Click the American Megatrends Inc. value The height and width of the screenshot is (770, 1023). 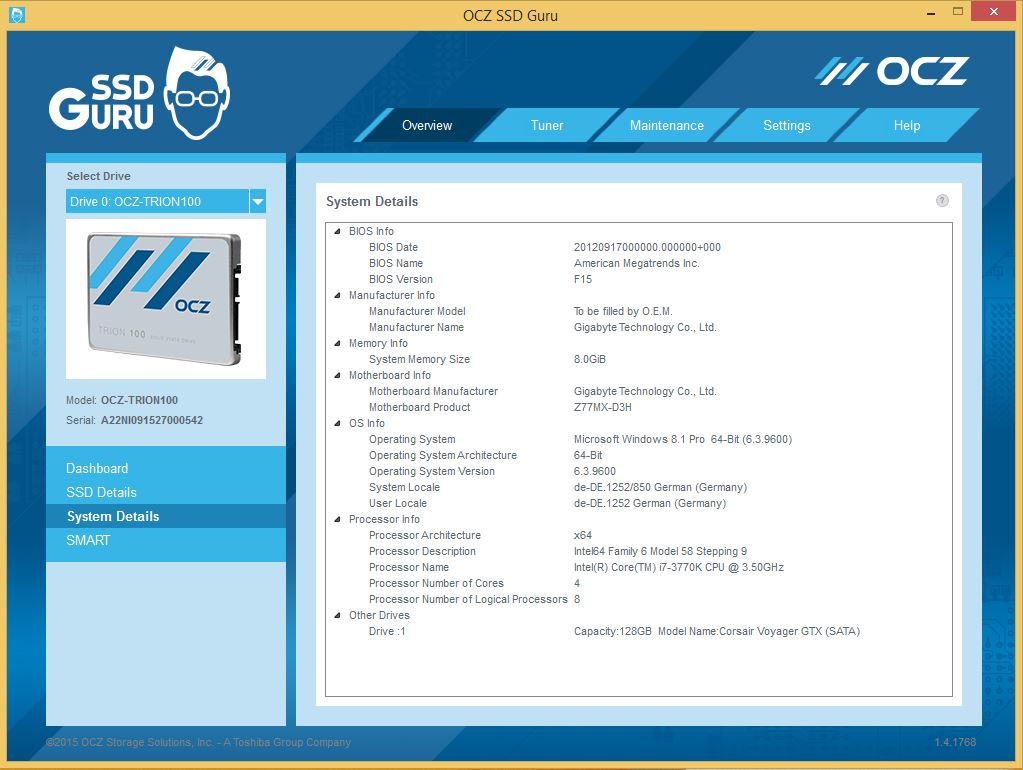[x=637, y=263]
